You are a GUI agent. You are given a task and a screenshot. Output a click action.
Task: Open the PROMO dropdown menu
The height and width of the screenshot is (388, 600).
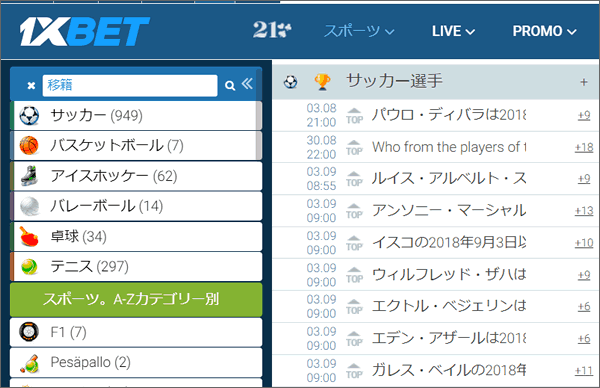(545, 31)
